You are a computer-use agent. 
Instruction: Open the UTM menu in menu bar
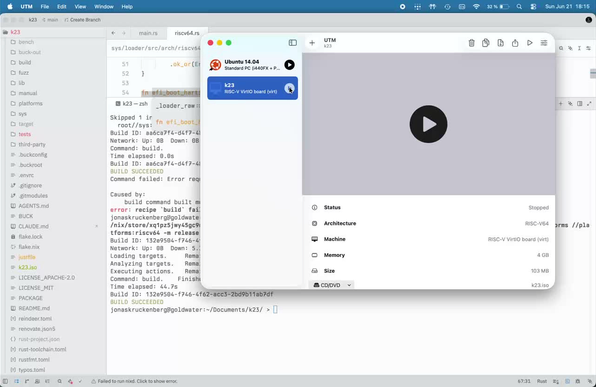coord(26,6)
